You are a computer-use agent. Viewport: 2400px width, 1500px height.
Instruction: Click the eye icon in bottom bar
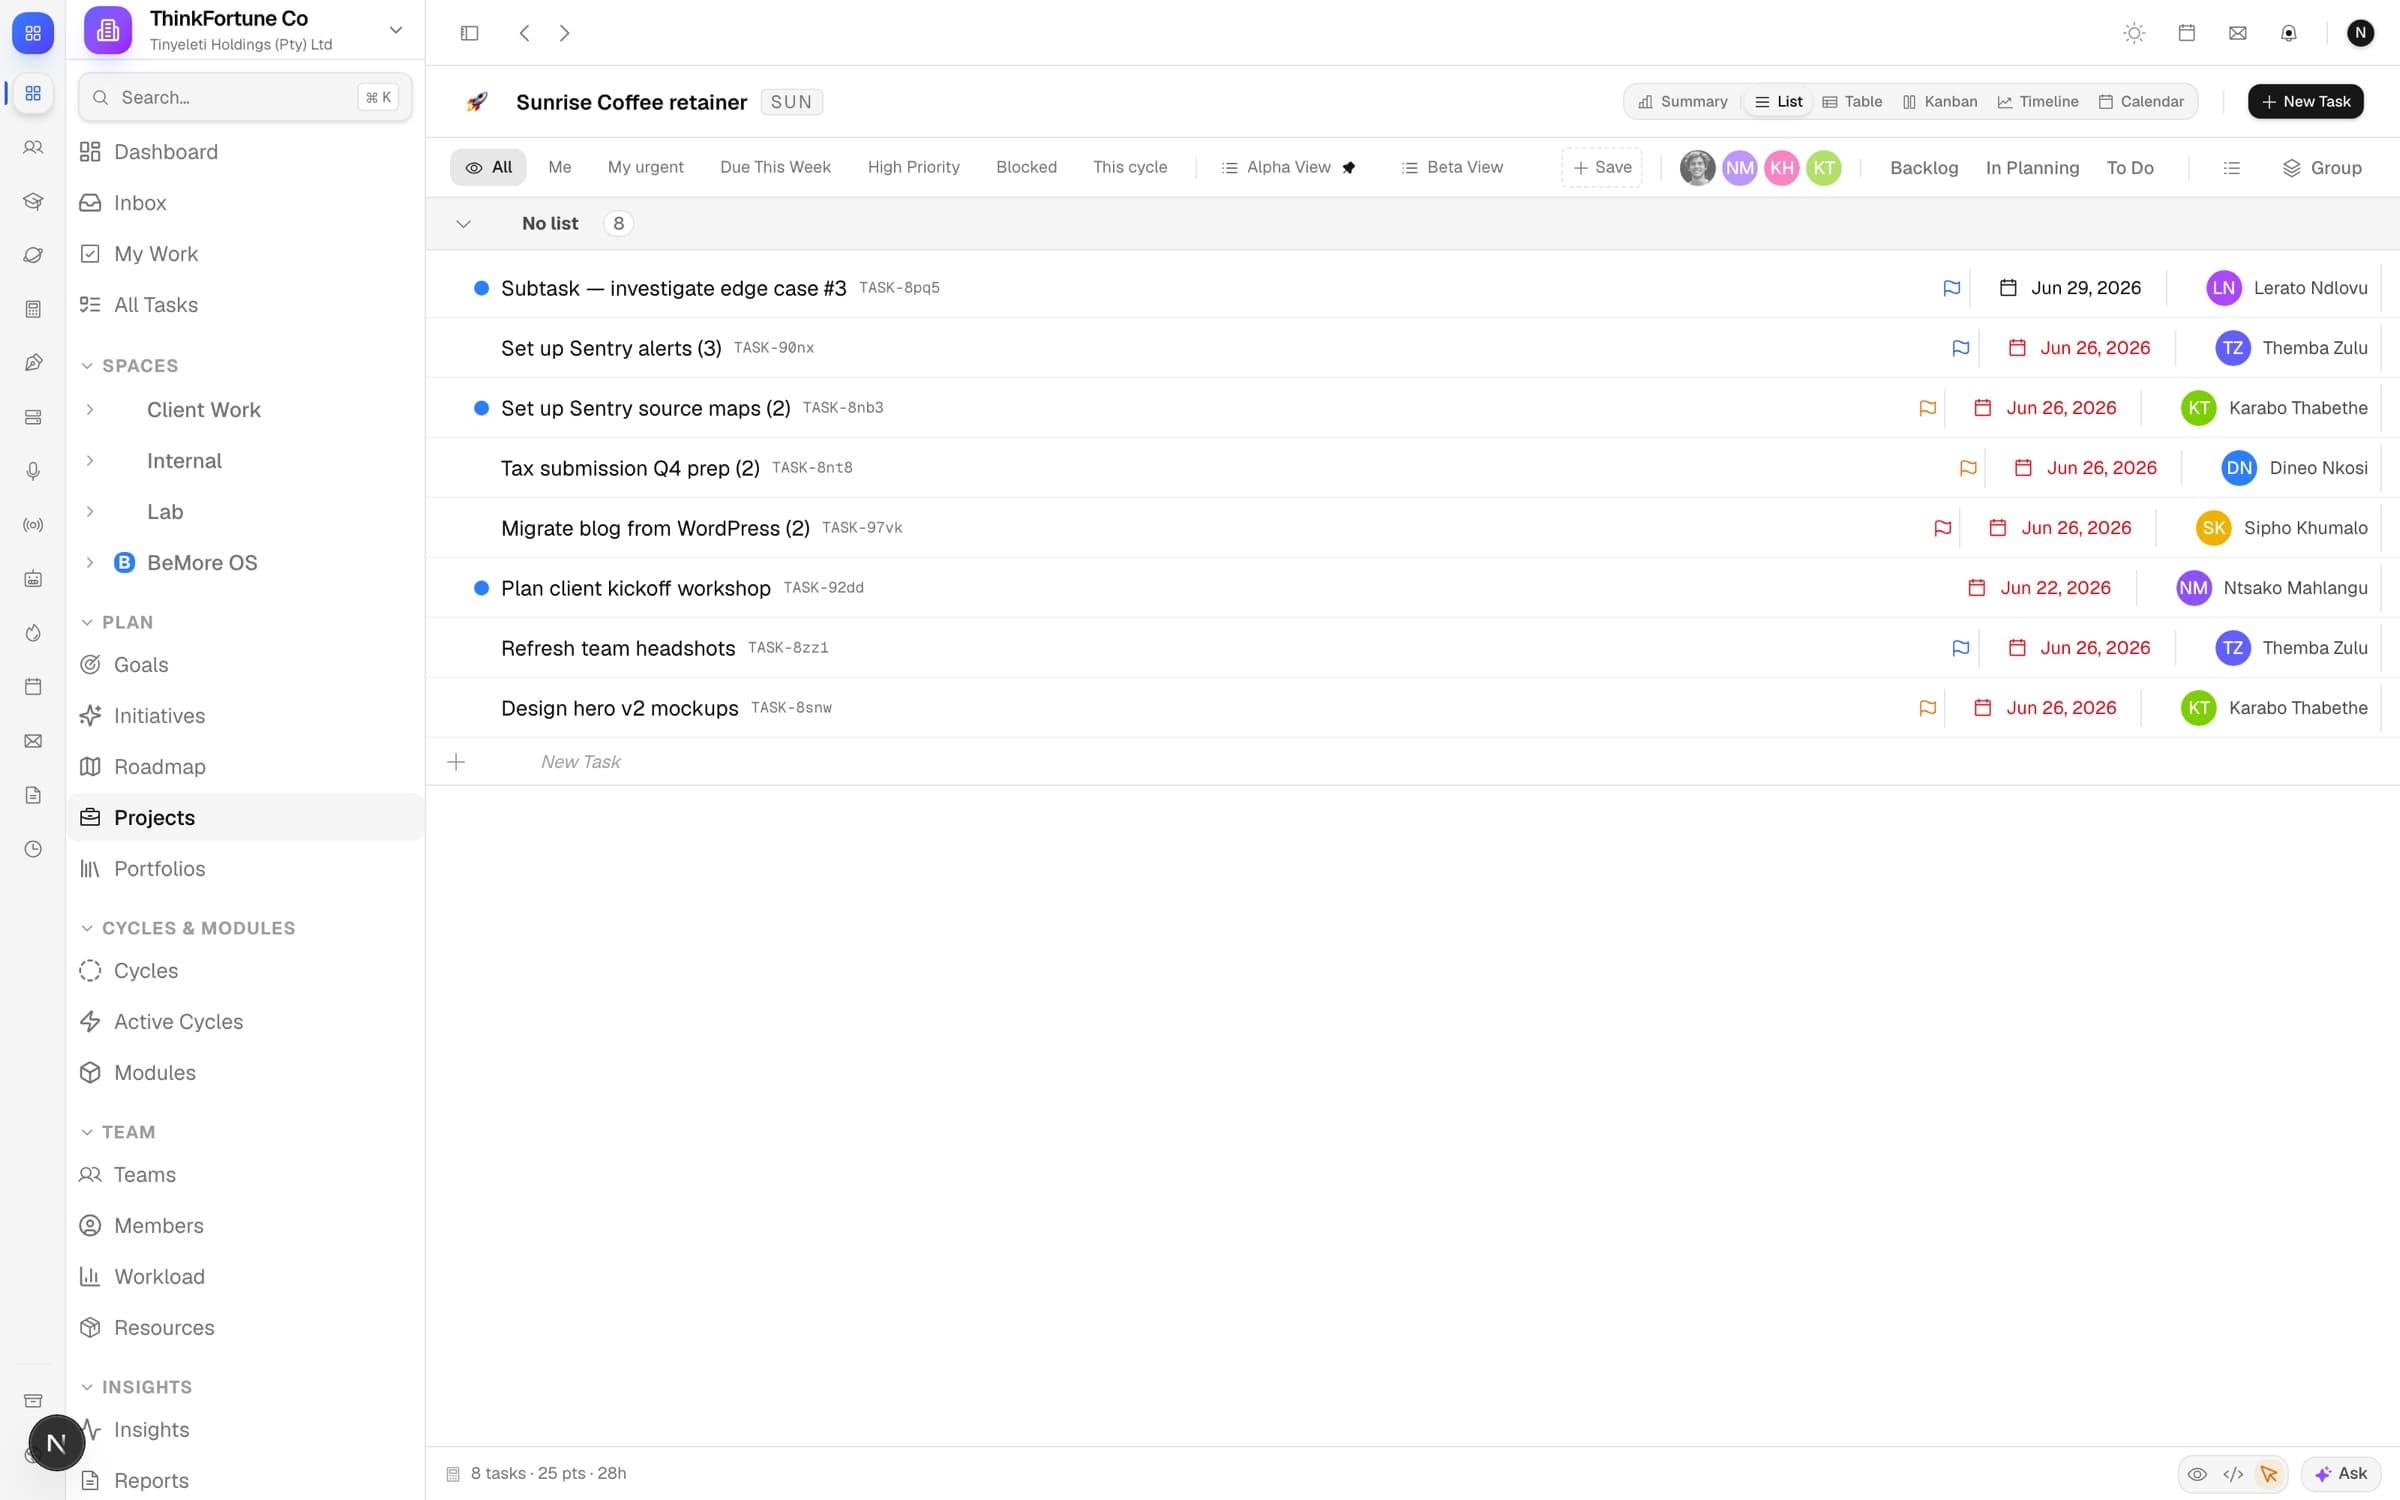tap(2197, 1474)
